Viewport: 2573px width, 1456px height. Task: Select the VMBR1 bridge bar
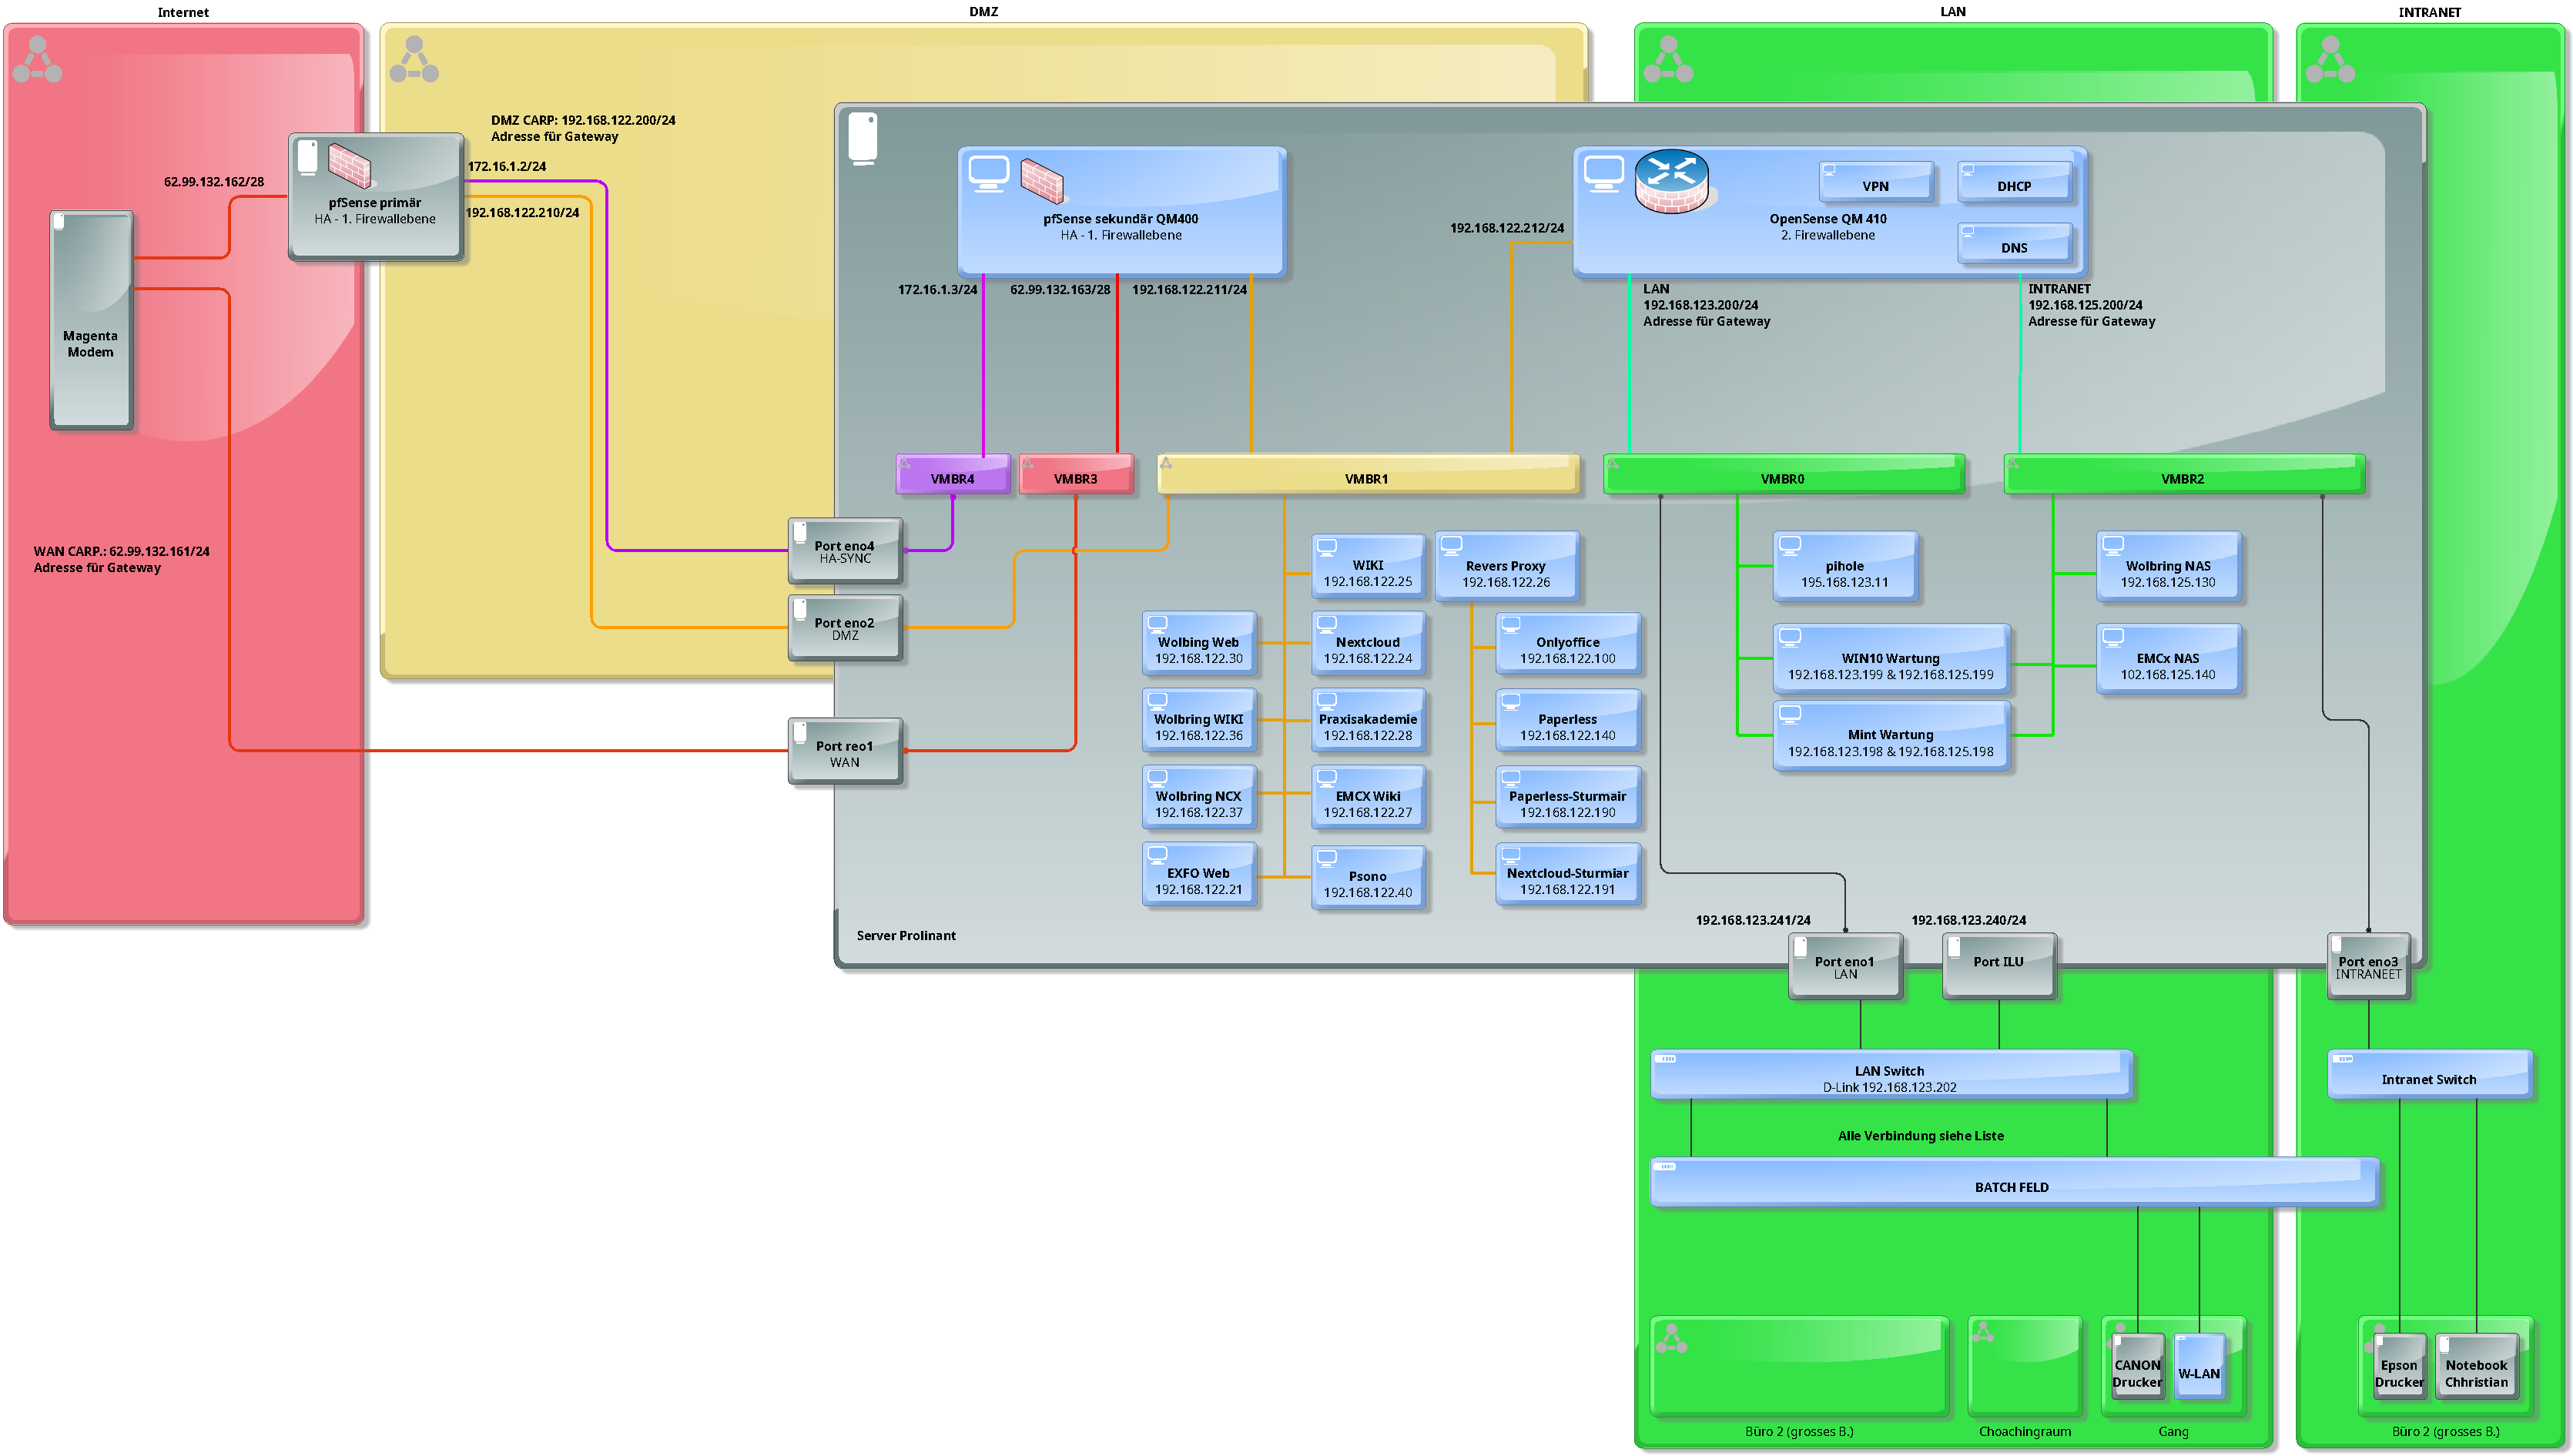[x=1367, y=475]
